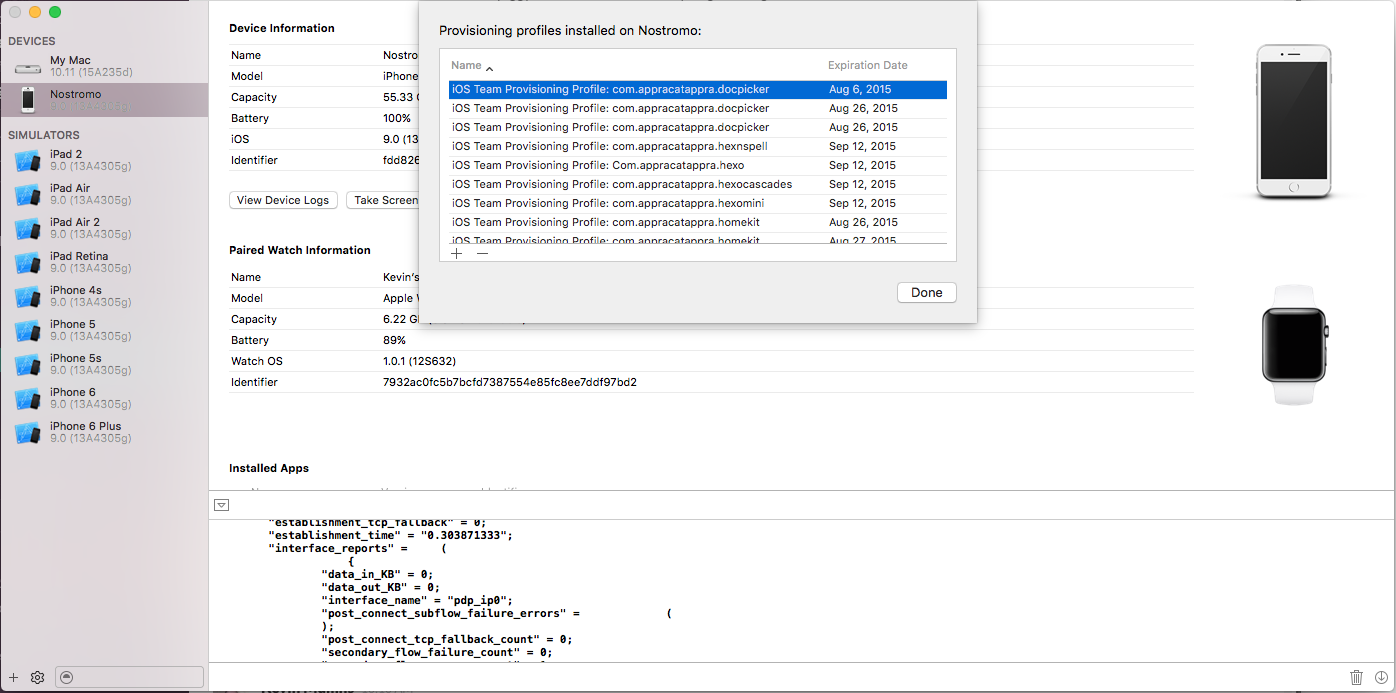Click the Nostromo iPhone device icon
Viewport: 1396px width, 693px height.
click(x=28, y=99)
